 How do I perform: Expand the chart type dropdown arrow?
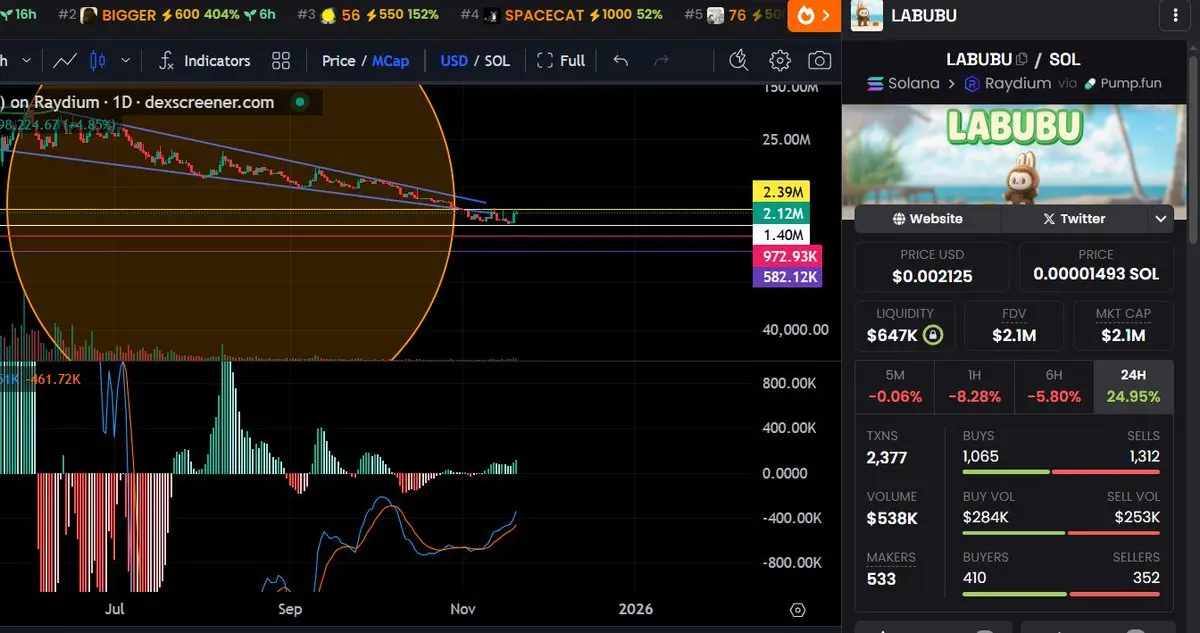tap(127, 61)
